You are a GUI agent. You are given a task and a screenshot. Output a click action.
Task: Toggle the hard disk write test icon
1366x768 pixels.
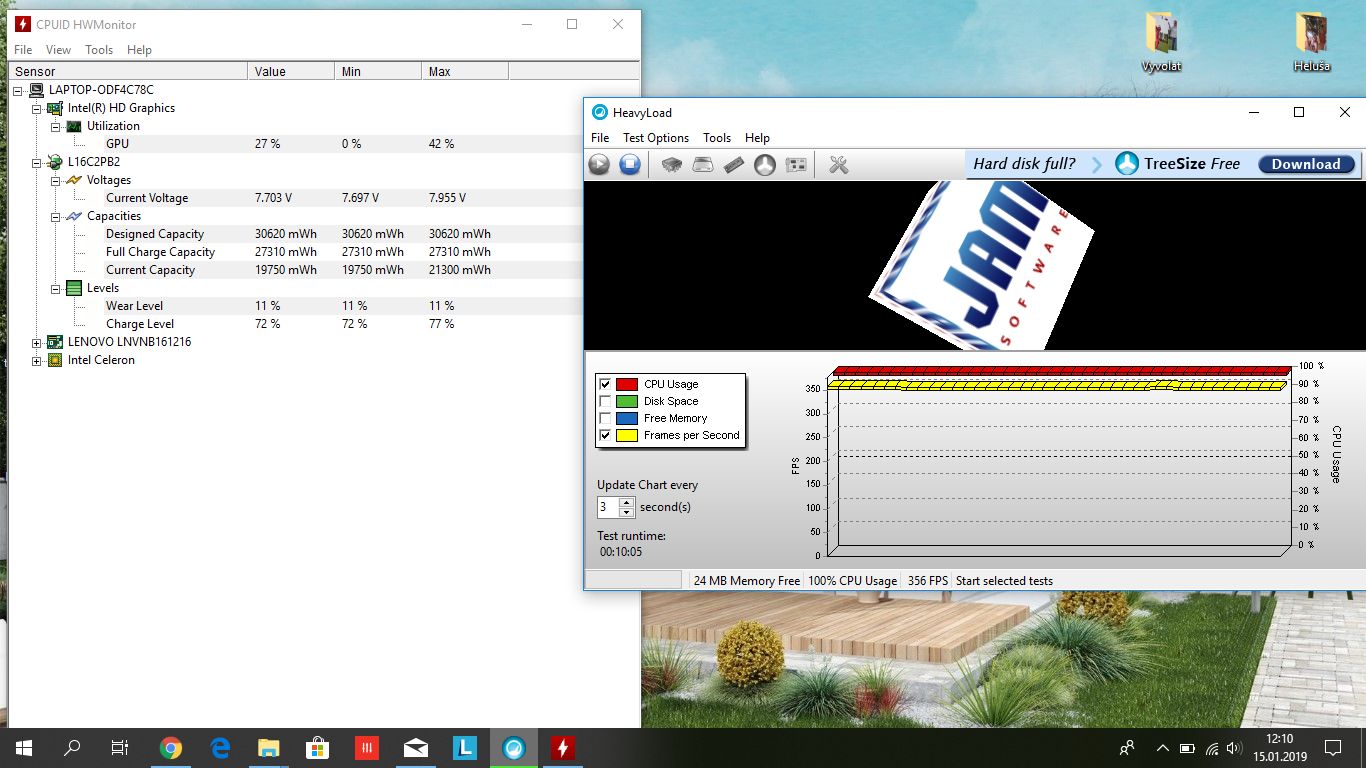tap(703, 165)
